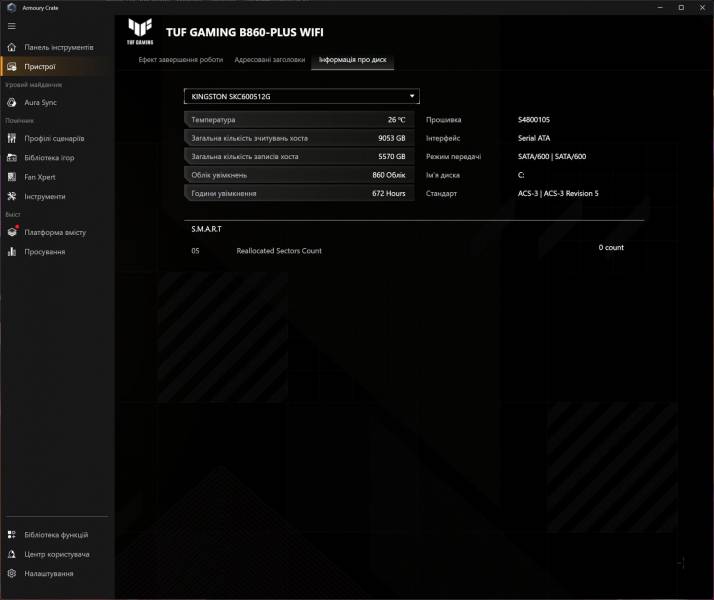714x600 pixels.
Task: Click the Просування chart icon
Action: point(12,252)
